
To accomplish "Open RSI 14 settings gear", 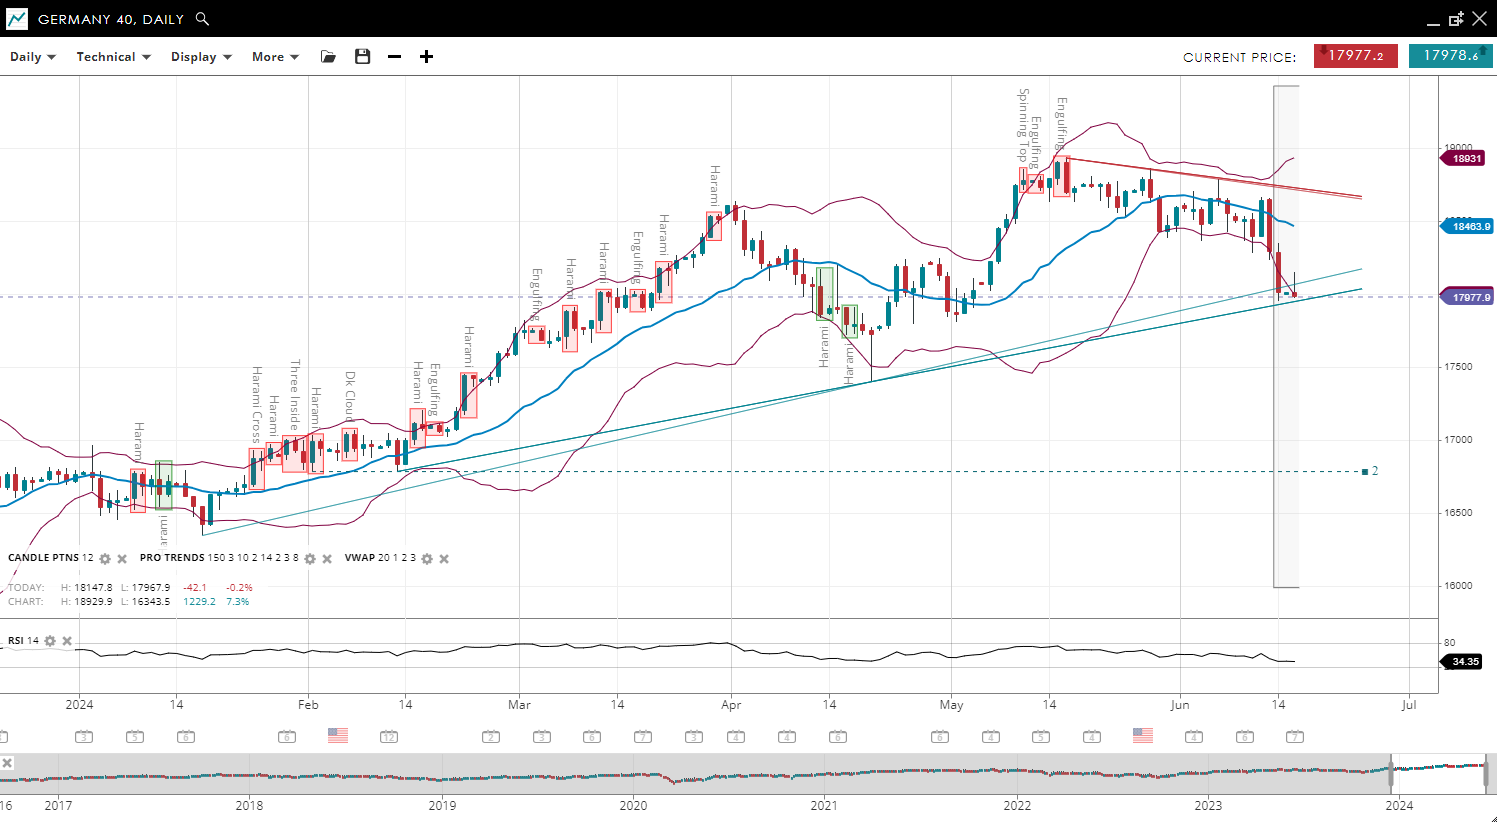I will 50,641.
